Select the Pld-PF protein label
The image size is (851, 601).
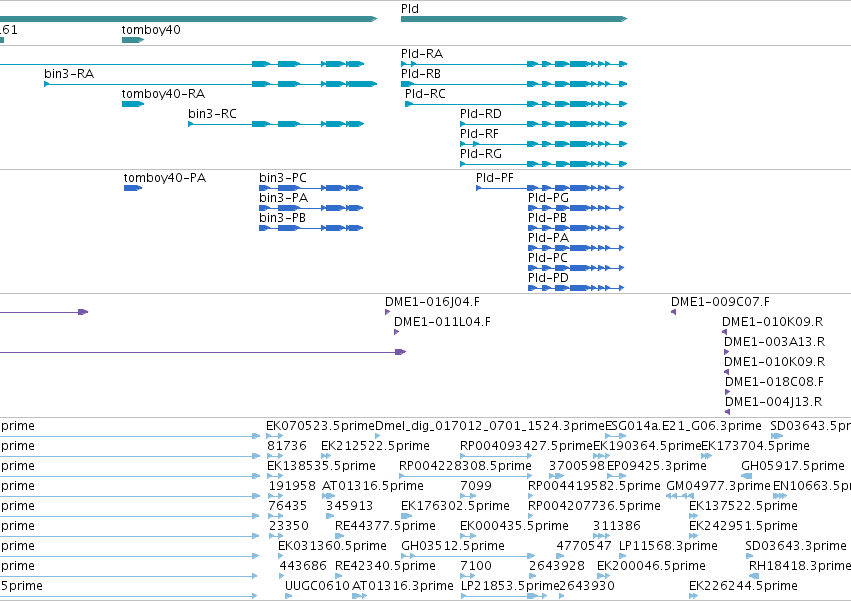point(494,178)
